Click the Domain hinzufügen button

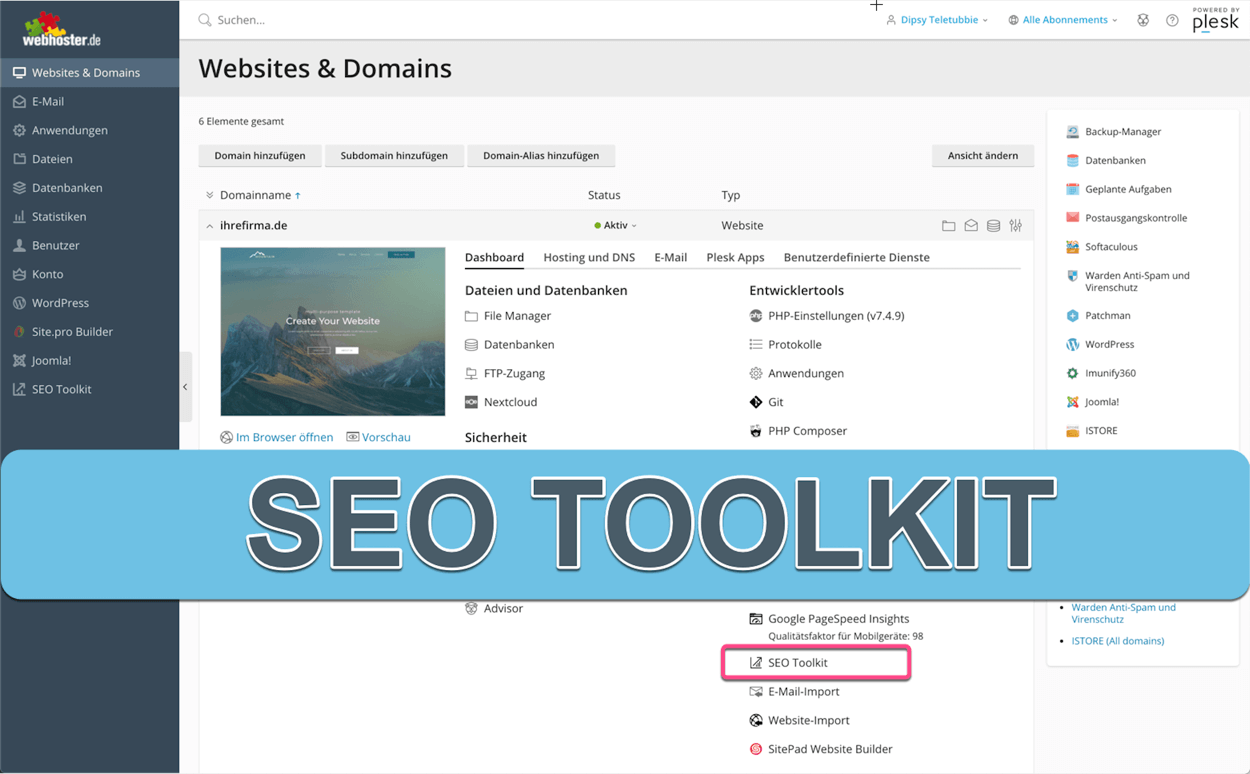[260, 155]
